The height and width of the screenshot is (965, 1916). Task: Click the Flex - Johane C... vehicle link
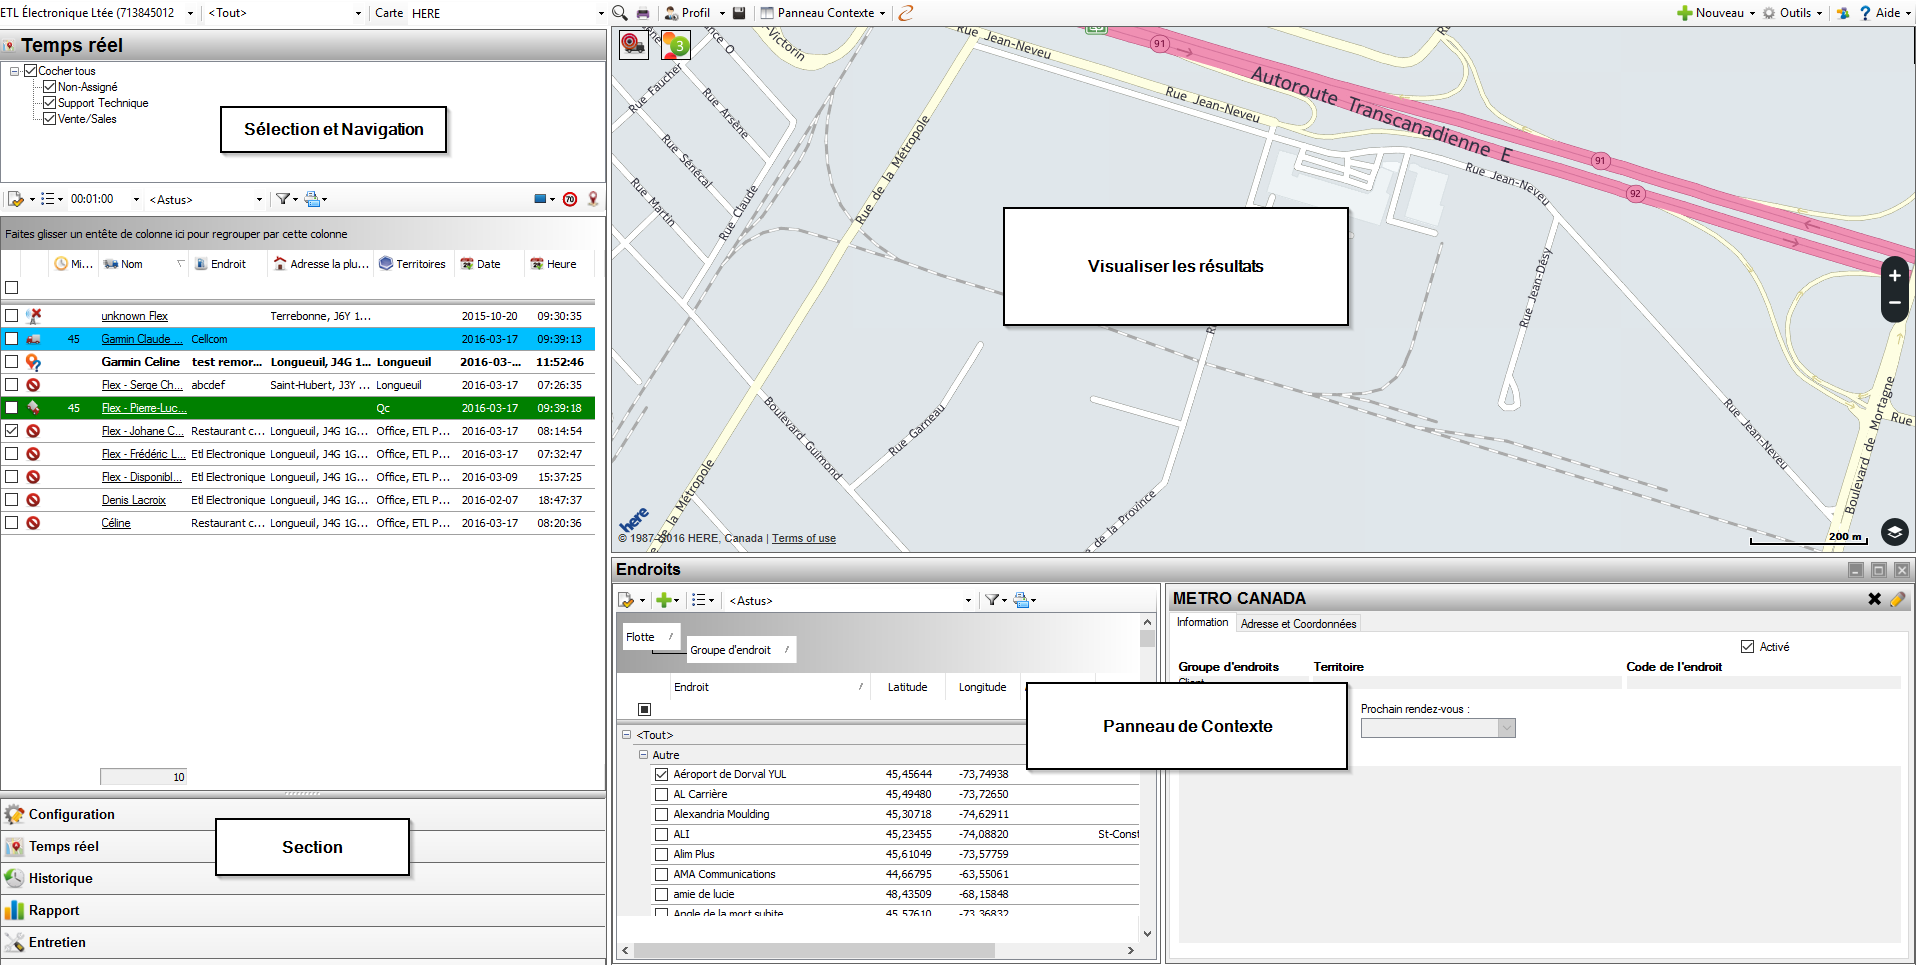tap(142, 431)
